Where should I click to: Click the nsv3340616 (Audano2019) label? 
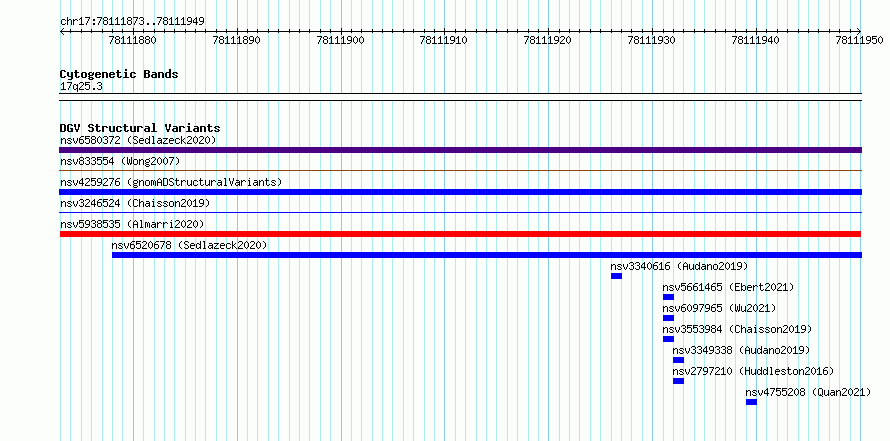679,266
